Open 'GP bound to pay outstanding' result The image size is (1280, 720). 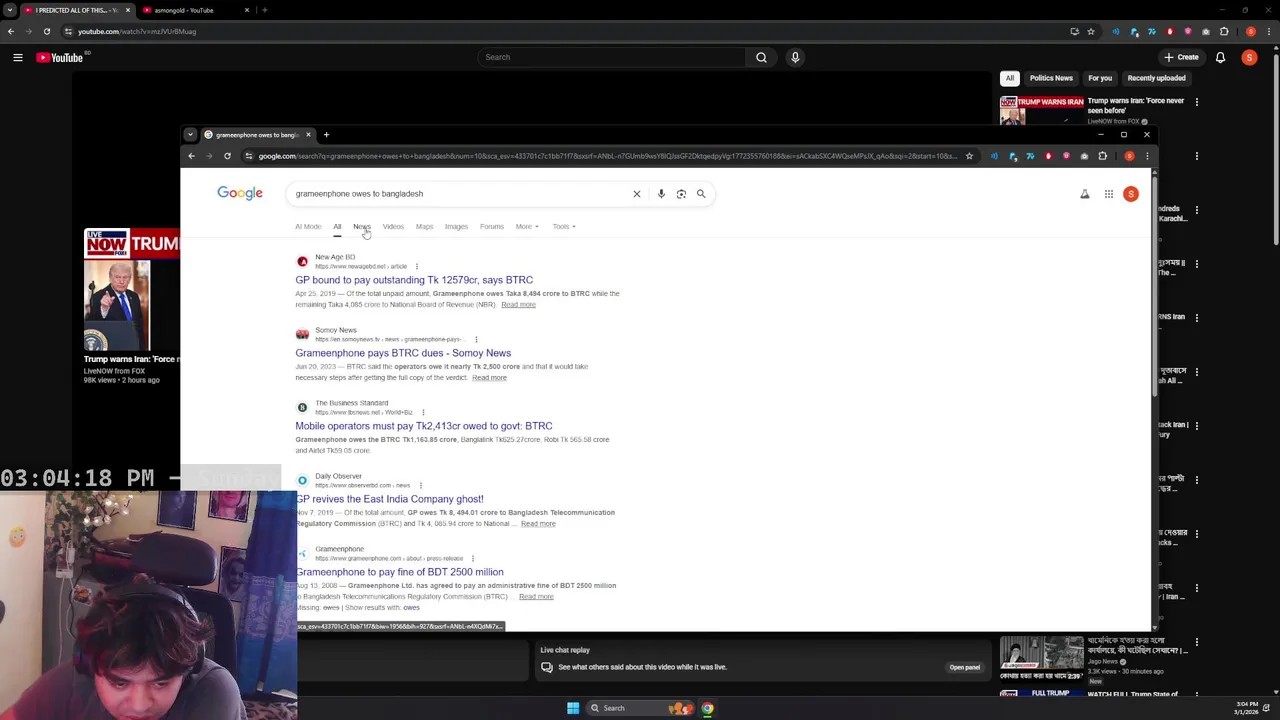(414, 280)
